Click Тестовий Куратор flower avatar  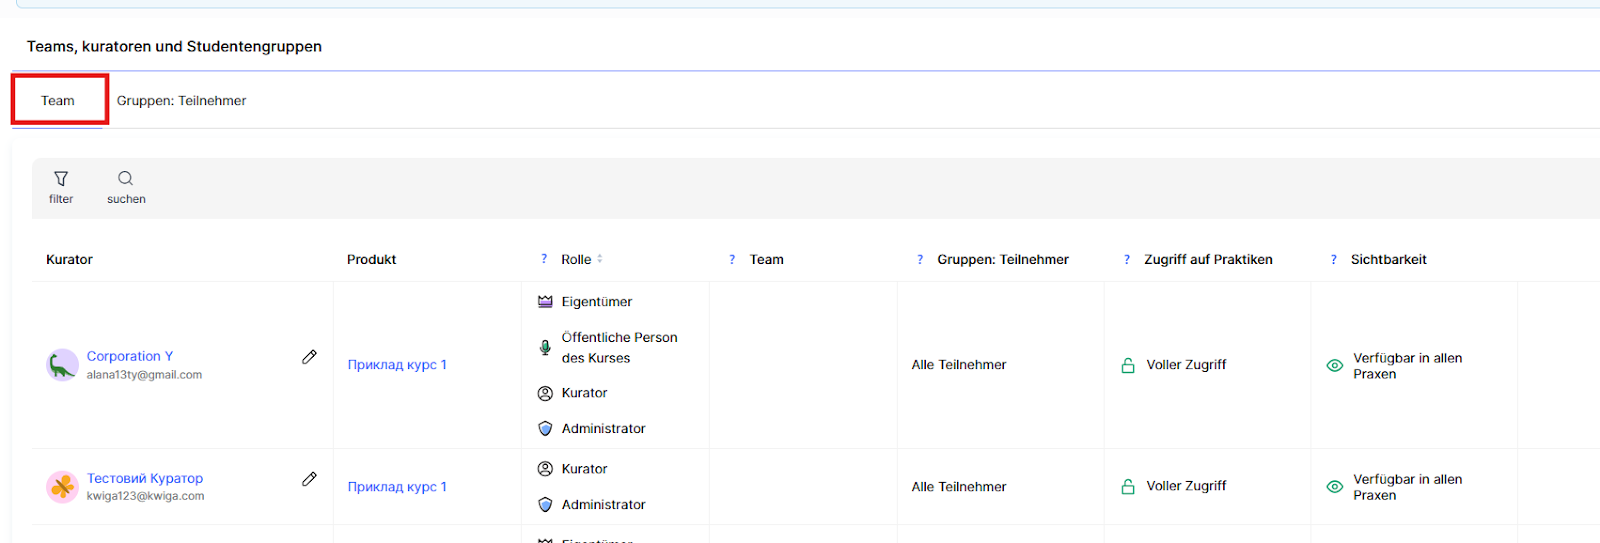point(62,487)
